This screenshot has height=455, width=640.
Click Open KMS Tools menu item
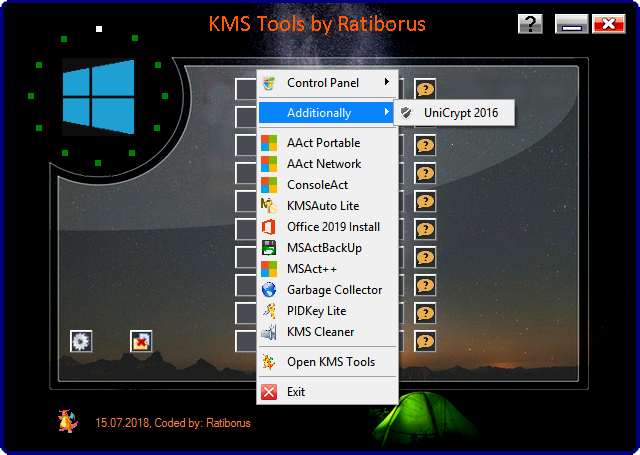click(x=330, y=362)
